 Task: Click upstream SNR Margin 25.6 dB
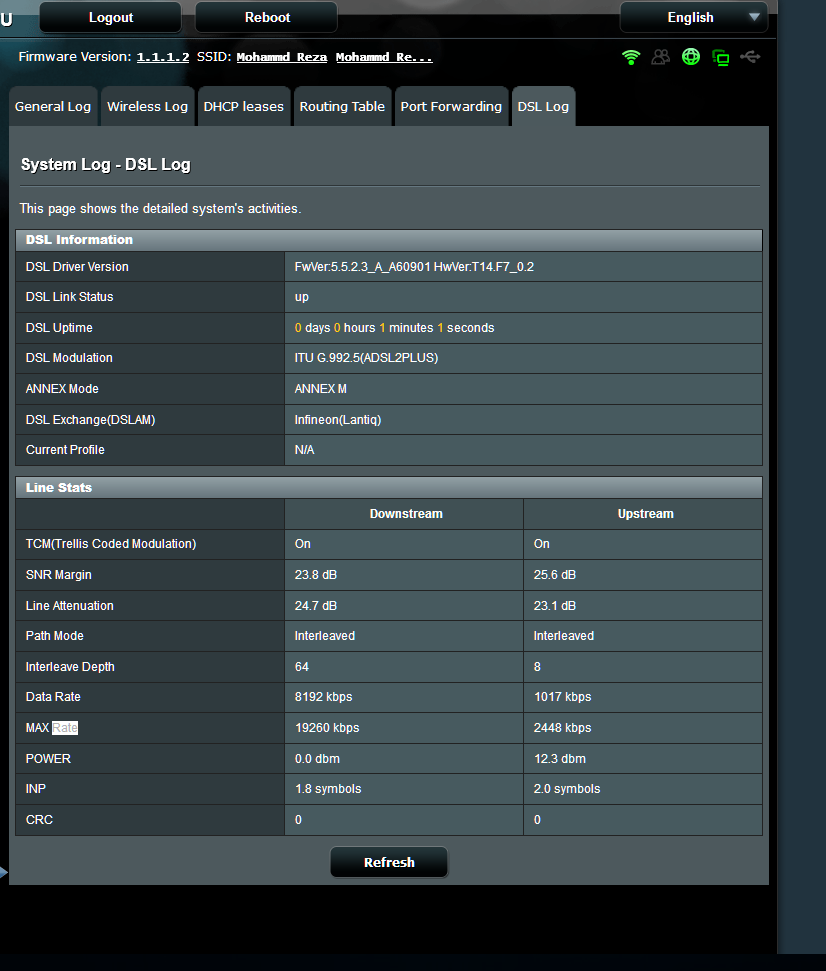(x=555, y=575)
